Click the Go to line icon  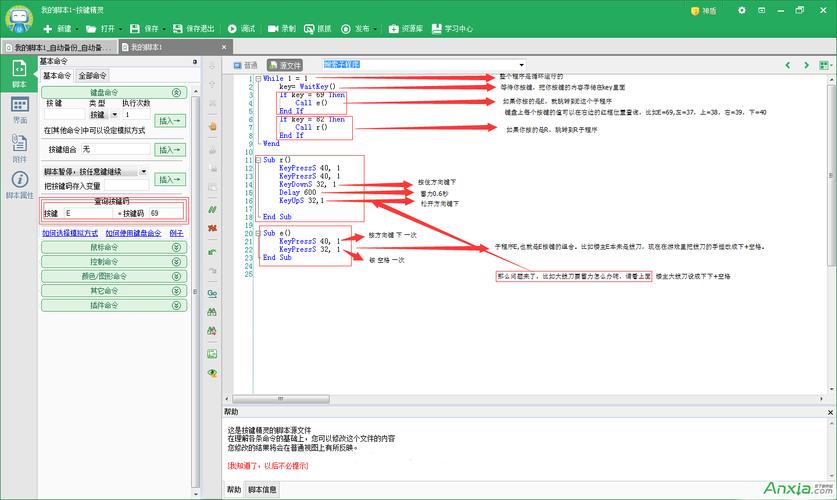pos(212,293)
